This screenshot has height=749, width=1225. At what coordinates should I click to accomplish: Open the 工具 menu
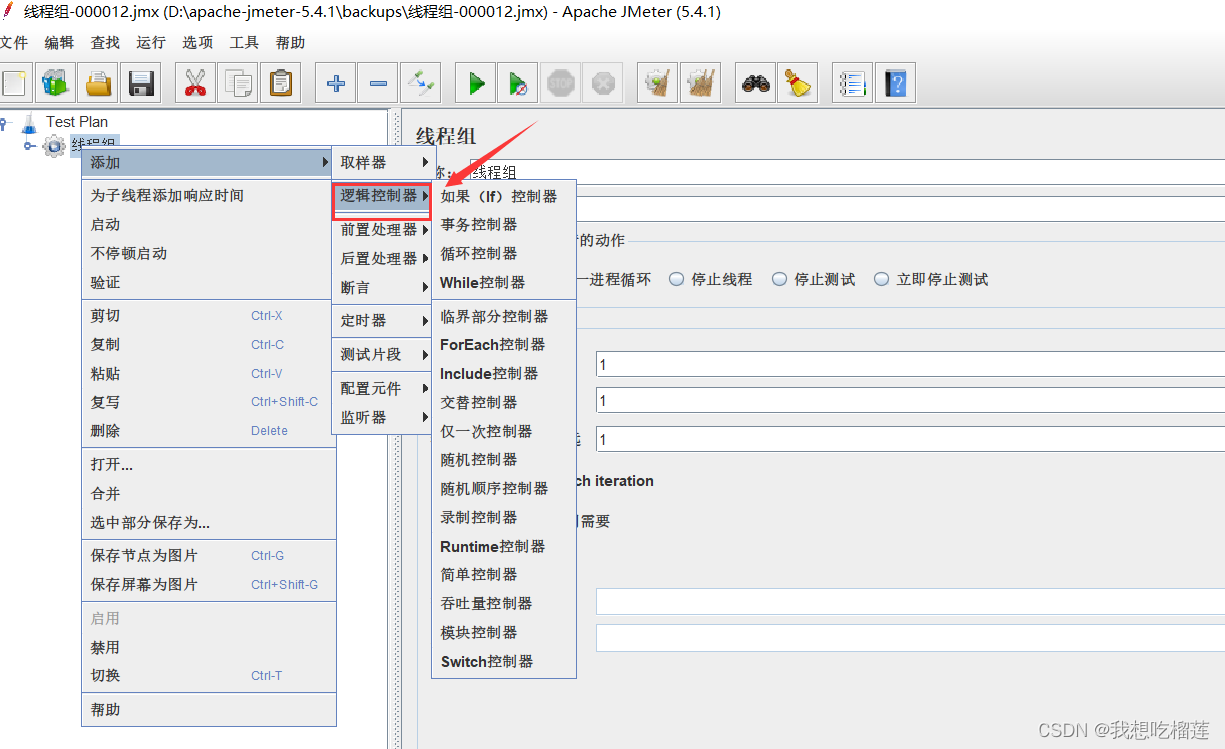(244, 42)
